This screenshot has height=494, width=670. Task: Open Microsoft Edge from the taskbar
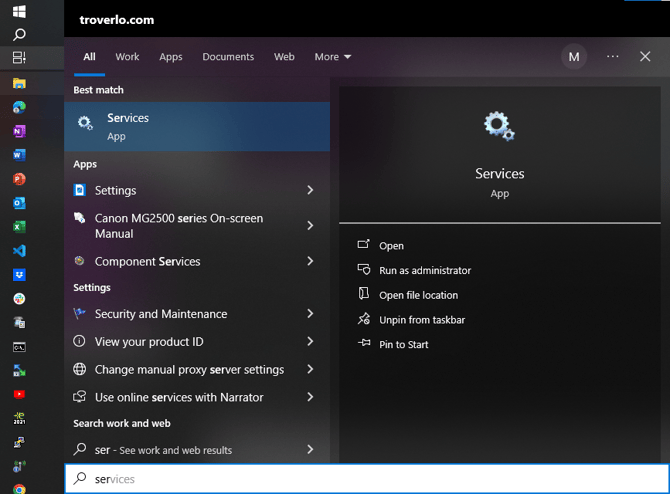click(19, 107)
